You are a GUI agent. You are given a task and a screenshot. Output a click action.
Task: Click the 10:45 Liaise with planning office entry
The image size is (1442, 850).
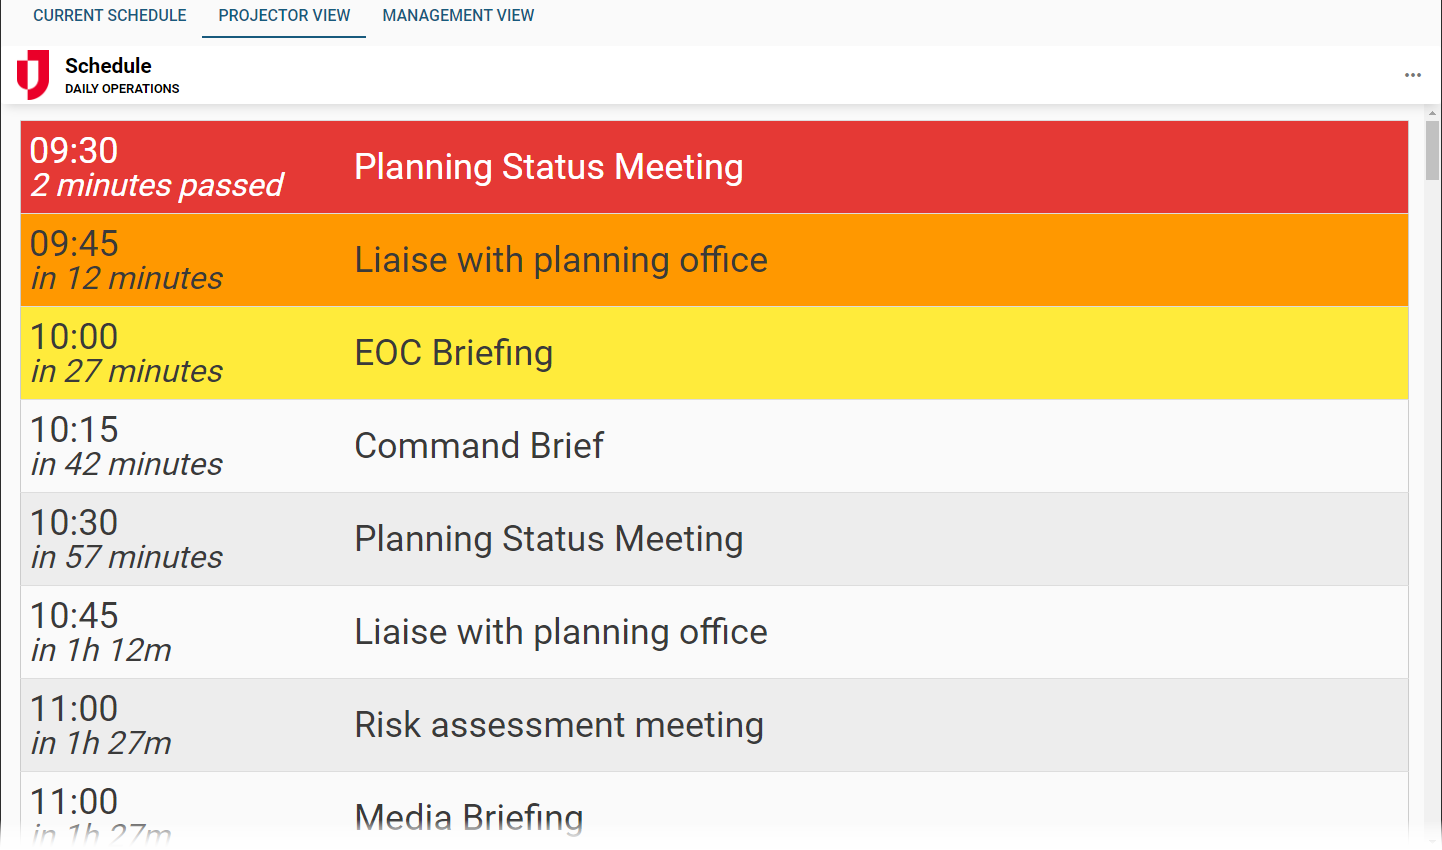point(714,632)
